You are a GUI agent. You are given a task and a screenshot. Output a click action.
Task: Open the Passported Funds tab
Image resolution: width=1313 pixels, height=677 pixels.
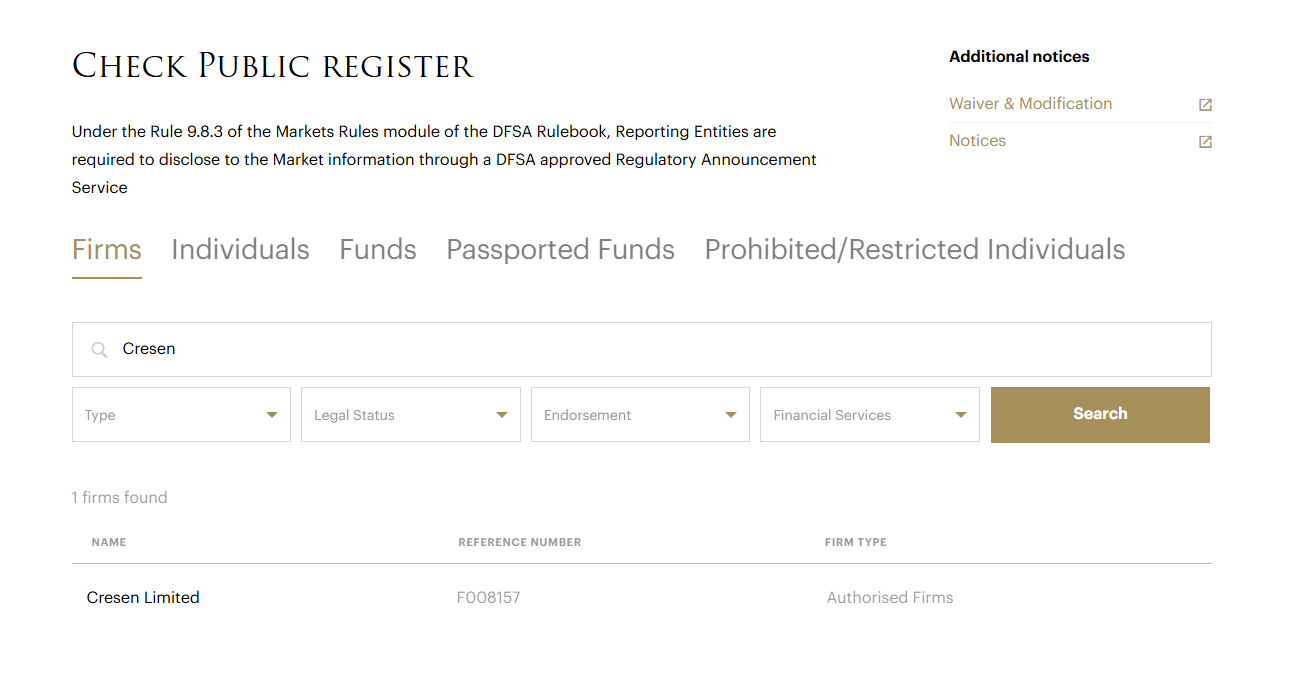(560, 250)
